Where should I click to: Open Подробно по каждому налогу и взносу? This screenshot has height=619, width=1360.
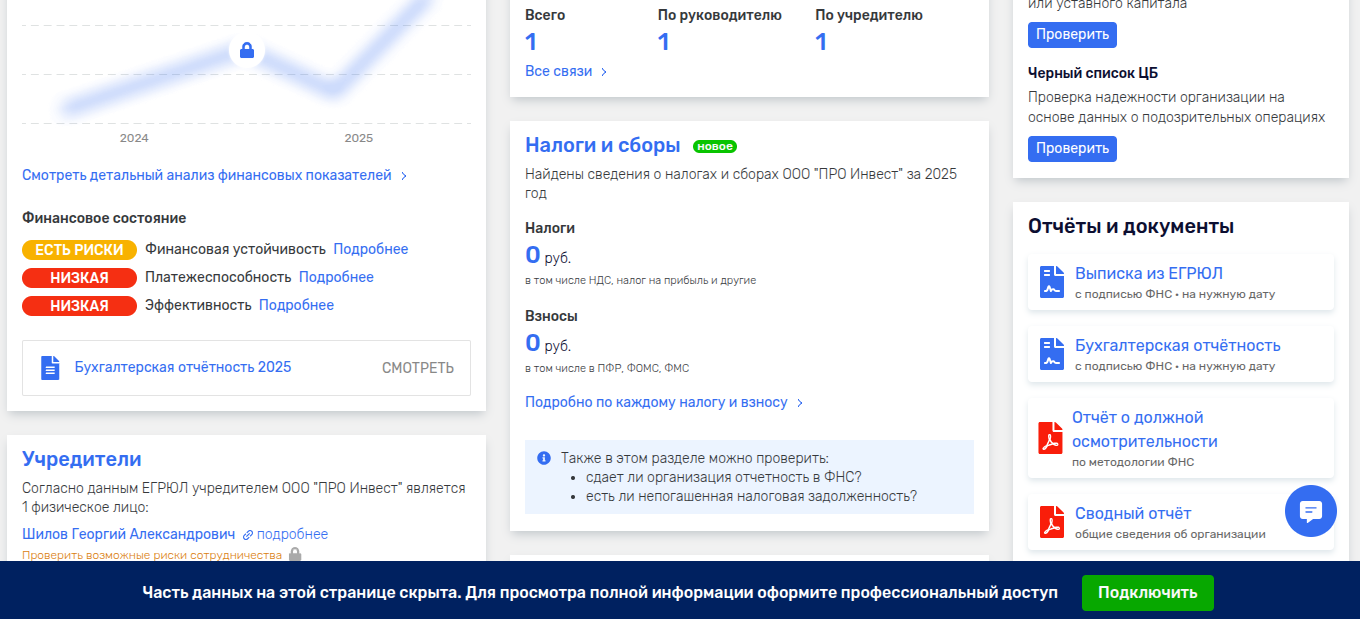coord(656,402)
